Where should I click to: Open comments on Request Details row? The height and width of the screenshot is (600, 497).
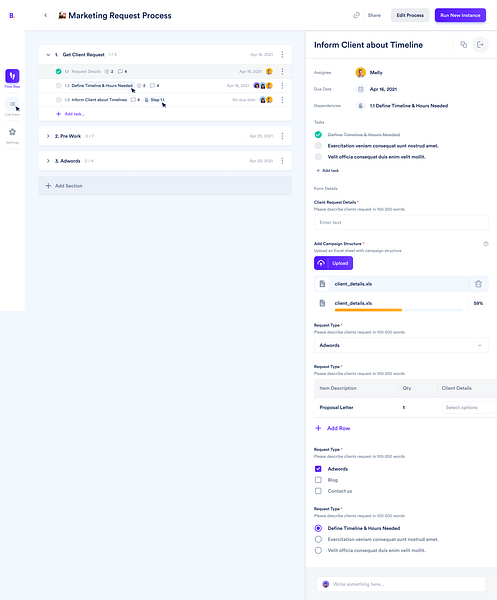coord(122,72)
